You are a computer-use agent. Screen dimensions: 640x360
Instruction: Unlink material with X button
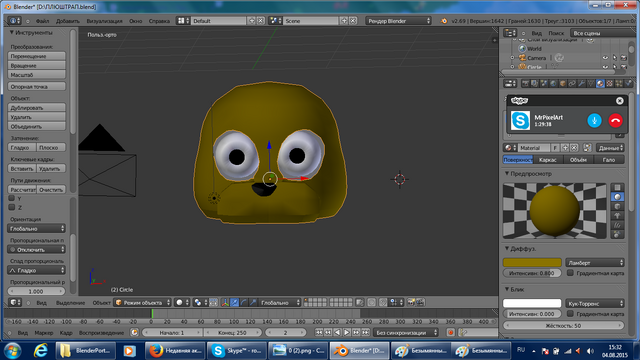coord(574,148)
